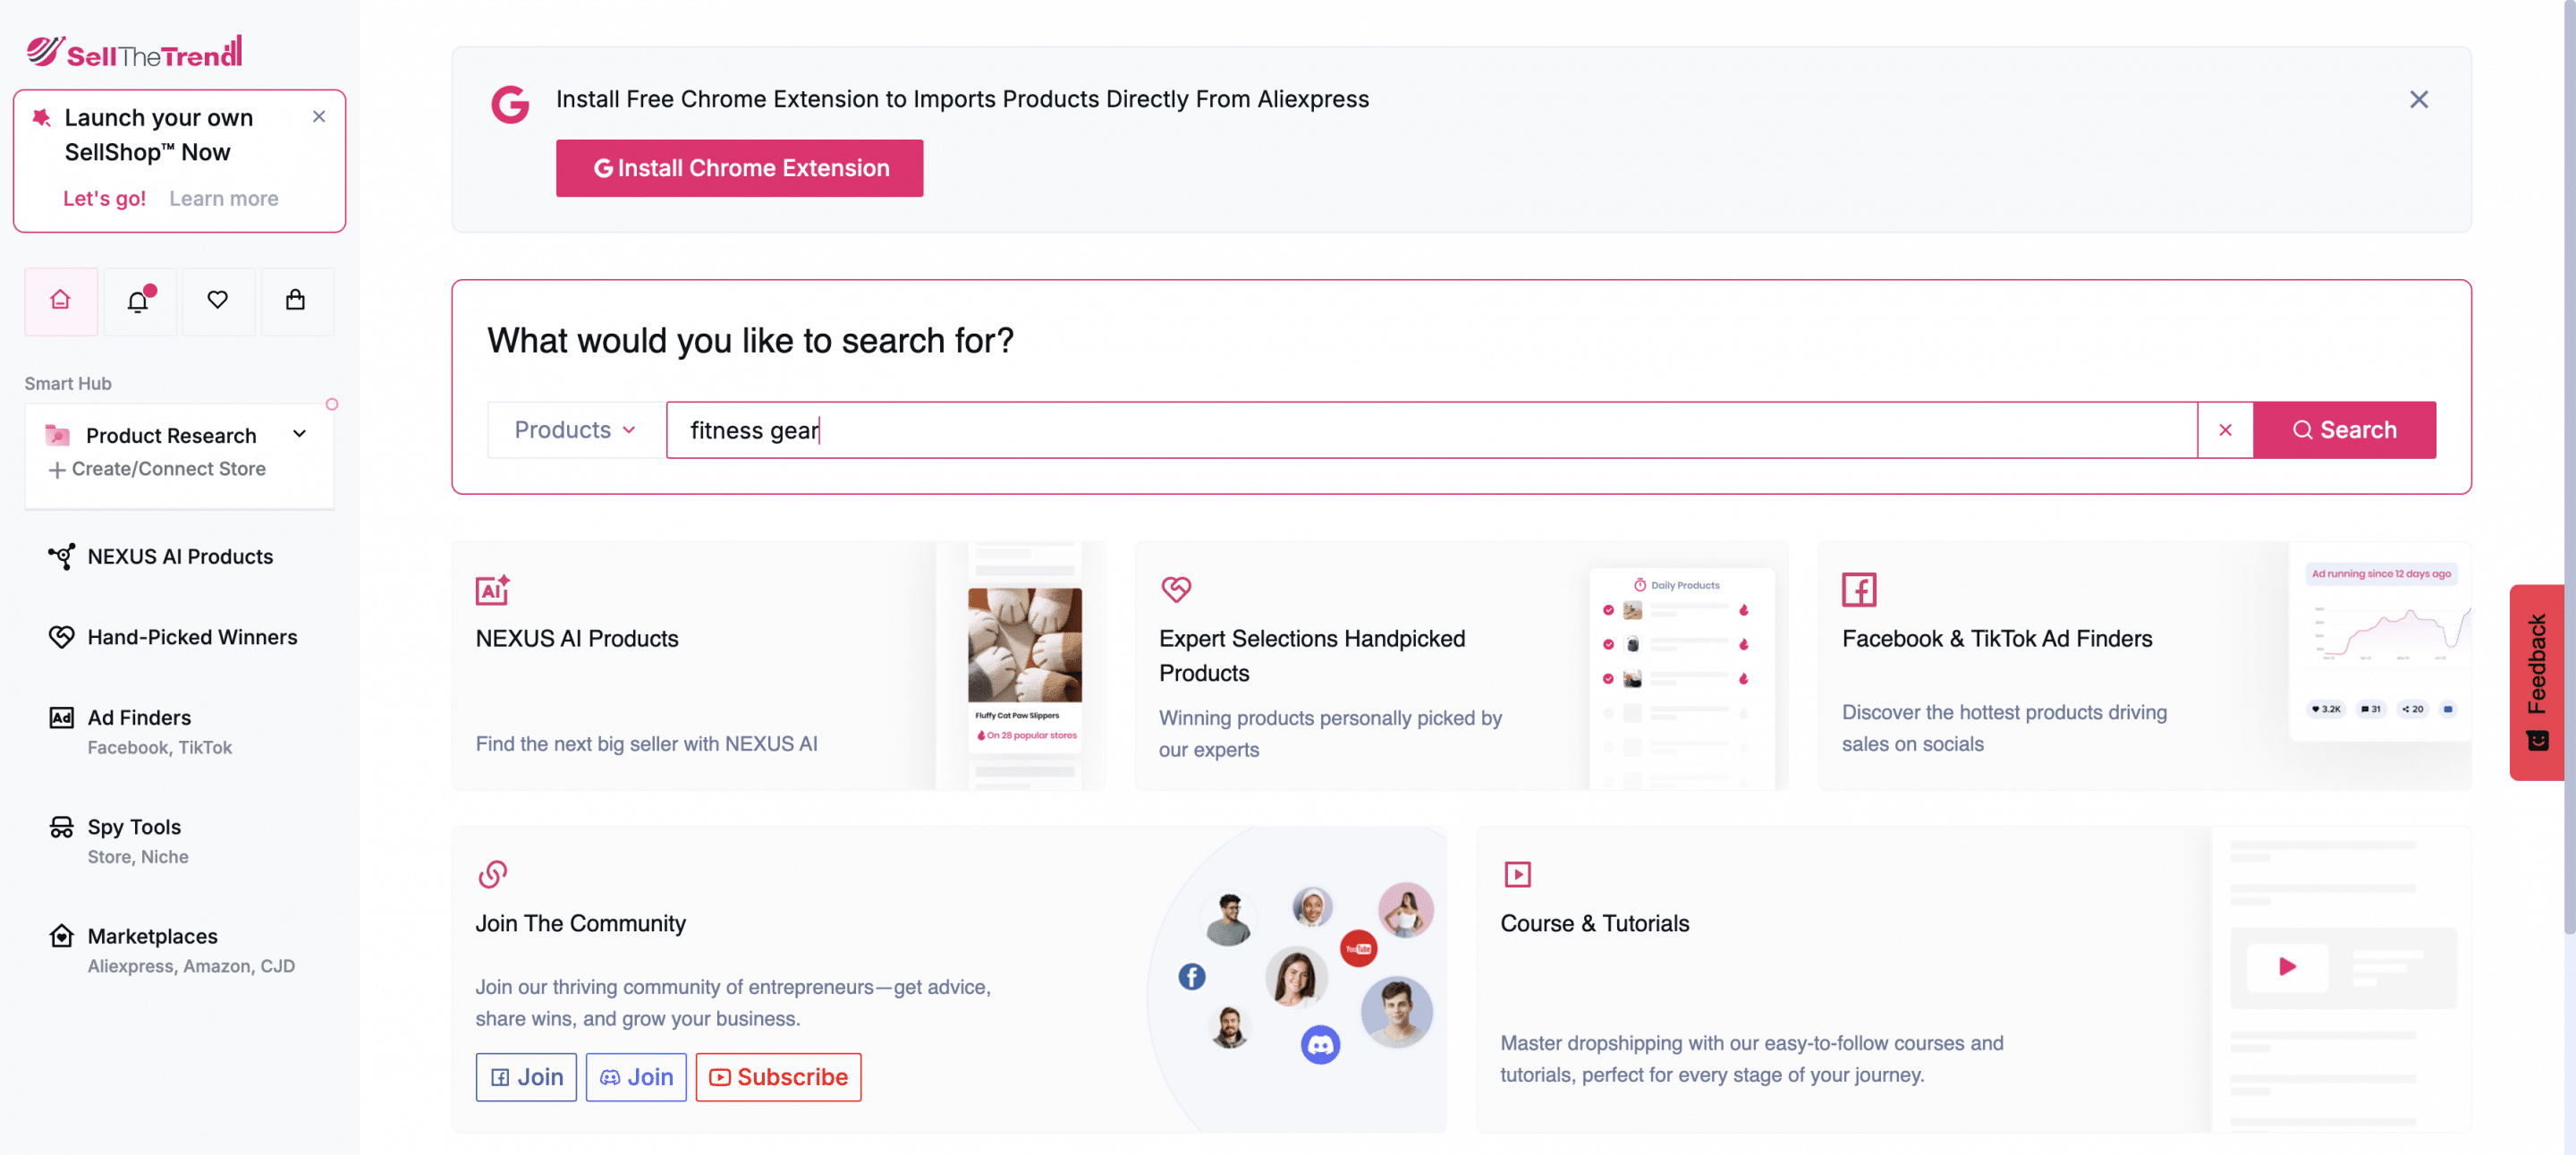Click the SellTheTrend logo
This screenshot has height=1155, width=2576.
pyautogui.click(x=134, y=51)
